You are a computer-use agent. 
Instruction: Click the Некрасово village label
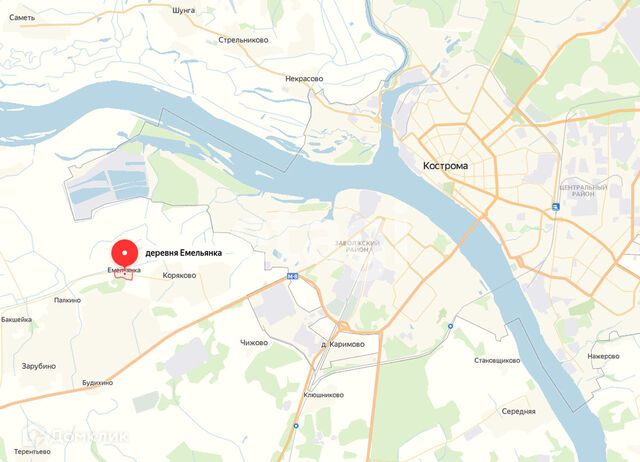(x=304, y=79)
